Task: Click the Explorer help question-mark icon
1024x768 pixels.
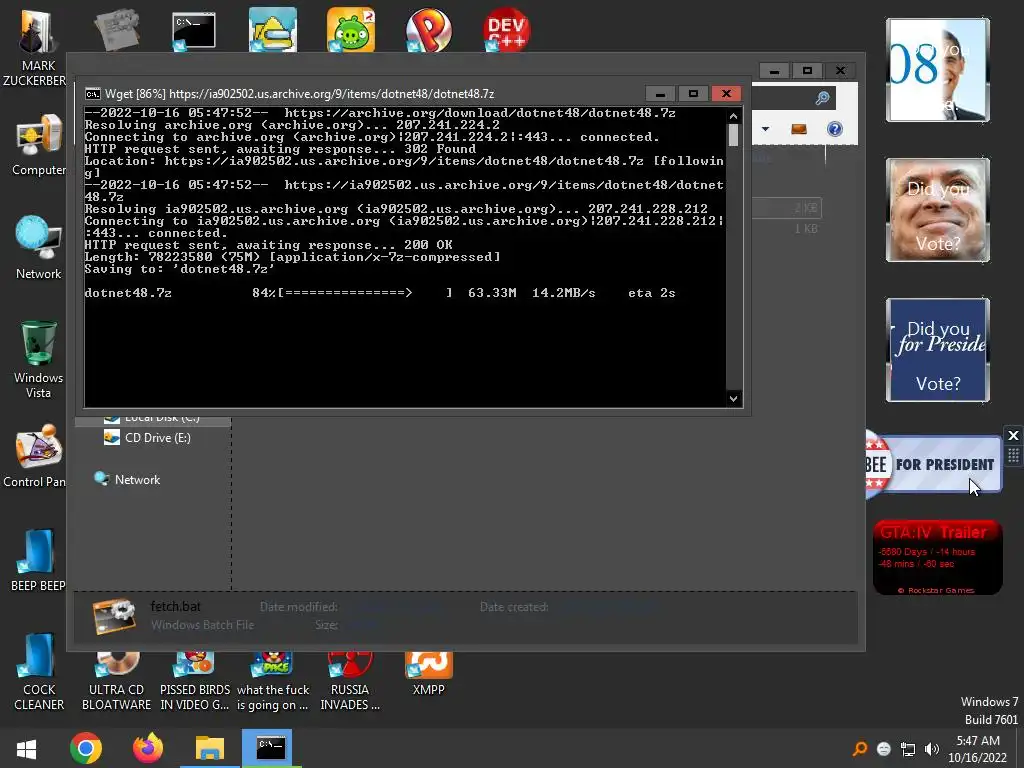Action: tap(835, 129)
